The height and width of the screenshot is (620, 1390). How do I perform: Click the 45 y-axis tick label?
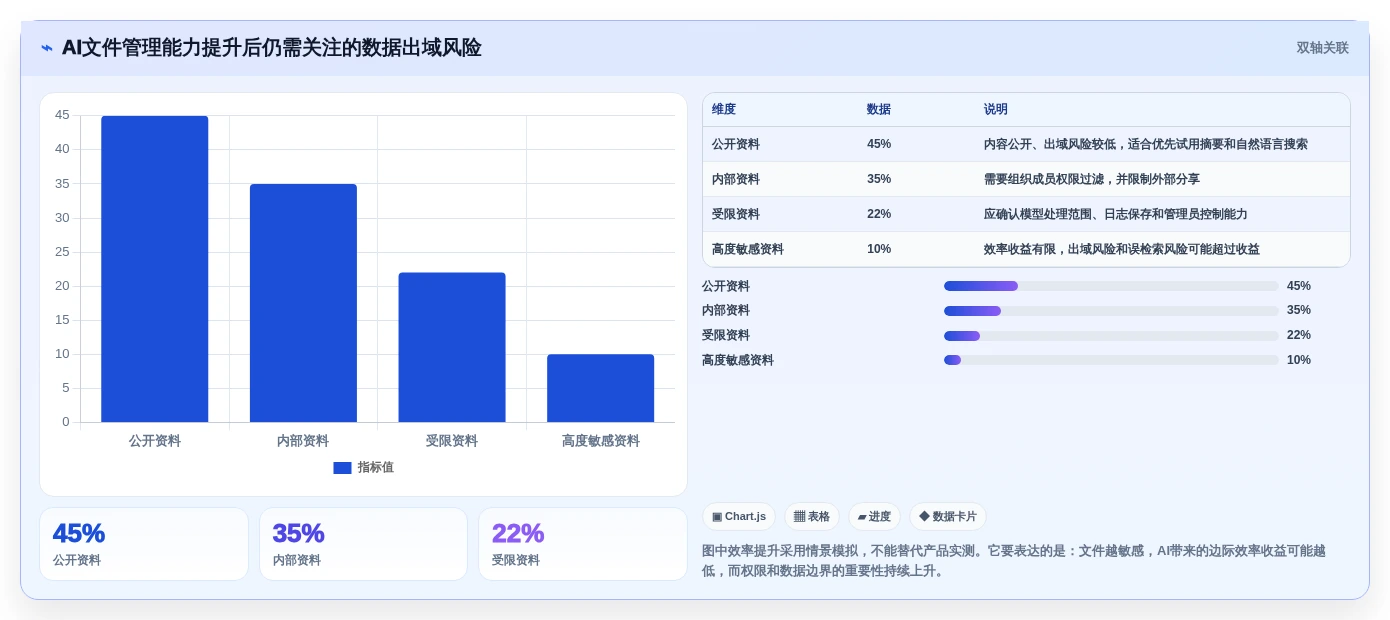62,115
